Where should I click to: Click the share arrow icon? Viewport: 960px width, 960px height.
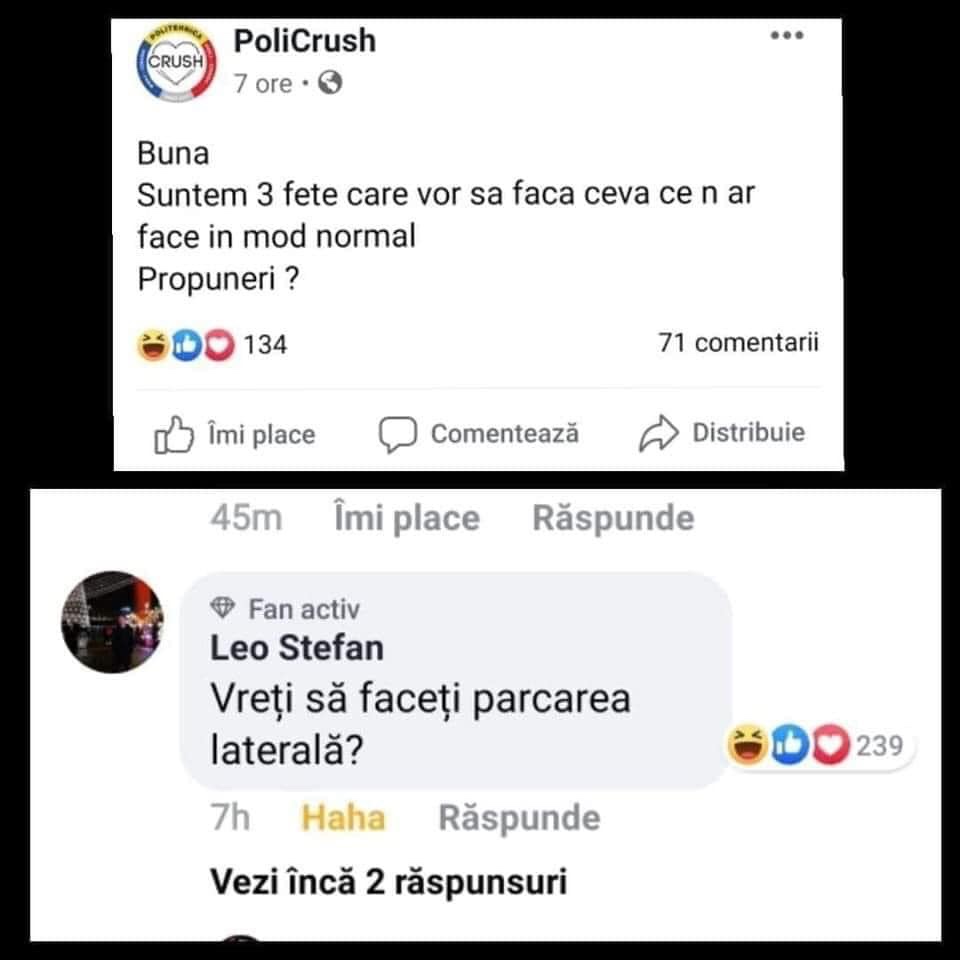pos(658,434)
